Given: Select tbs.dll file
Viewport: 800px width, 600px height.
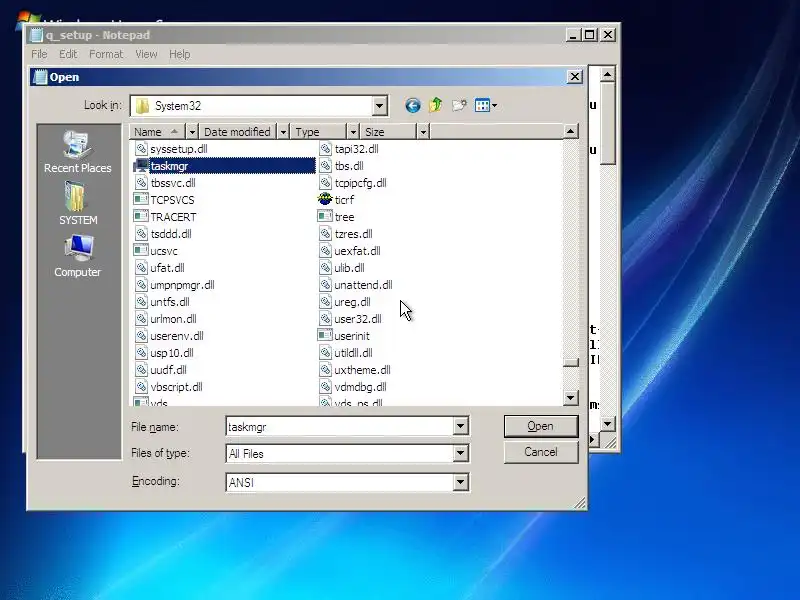Looking at the screenshot, I should point(341,166).
